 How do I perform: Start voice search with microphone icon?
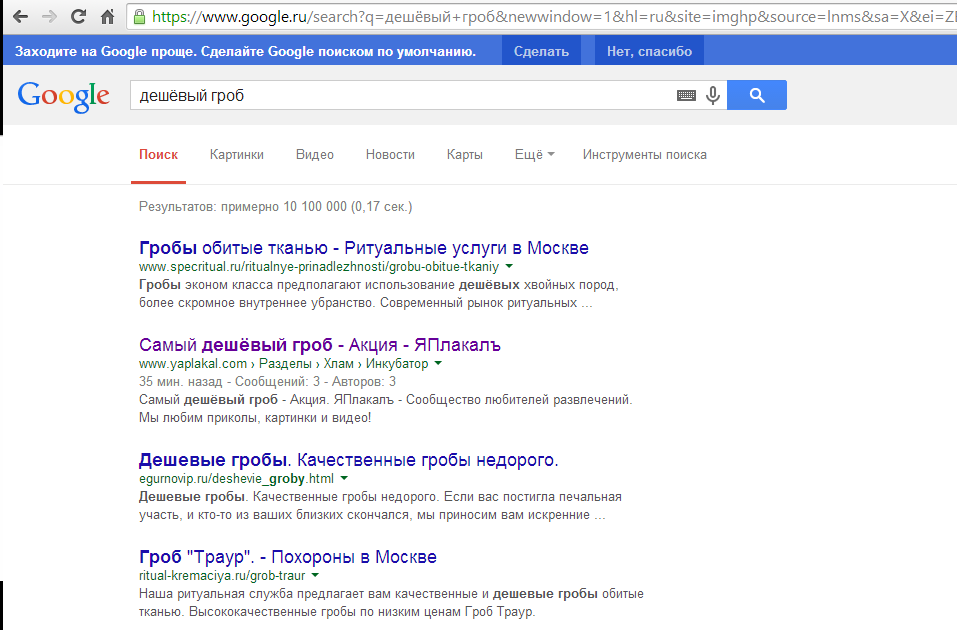point(712,95)
